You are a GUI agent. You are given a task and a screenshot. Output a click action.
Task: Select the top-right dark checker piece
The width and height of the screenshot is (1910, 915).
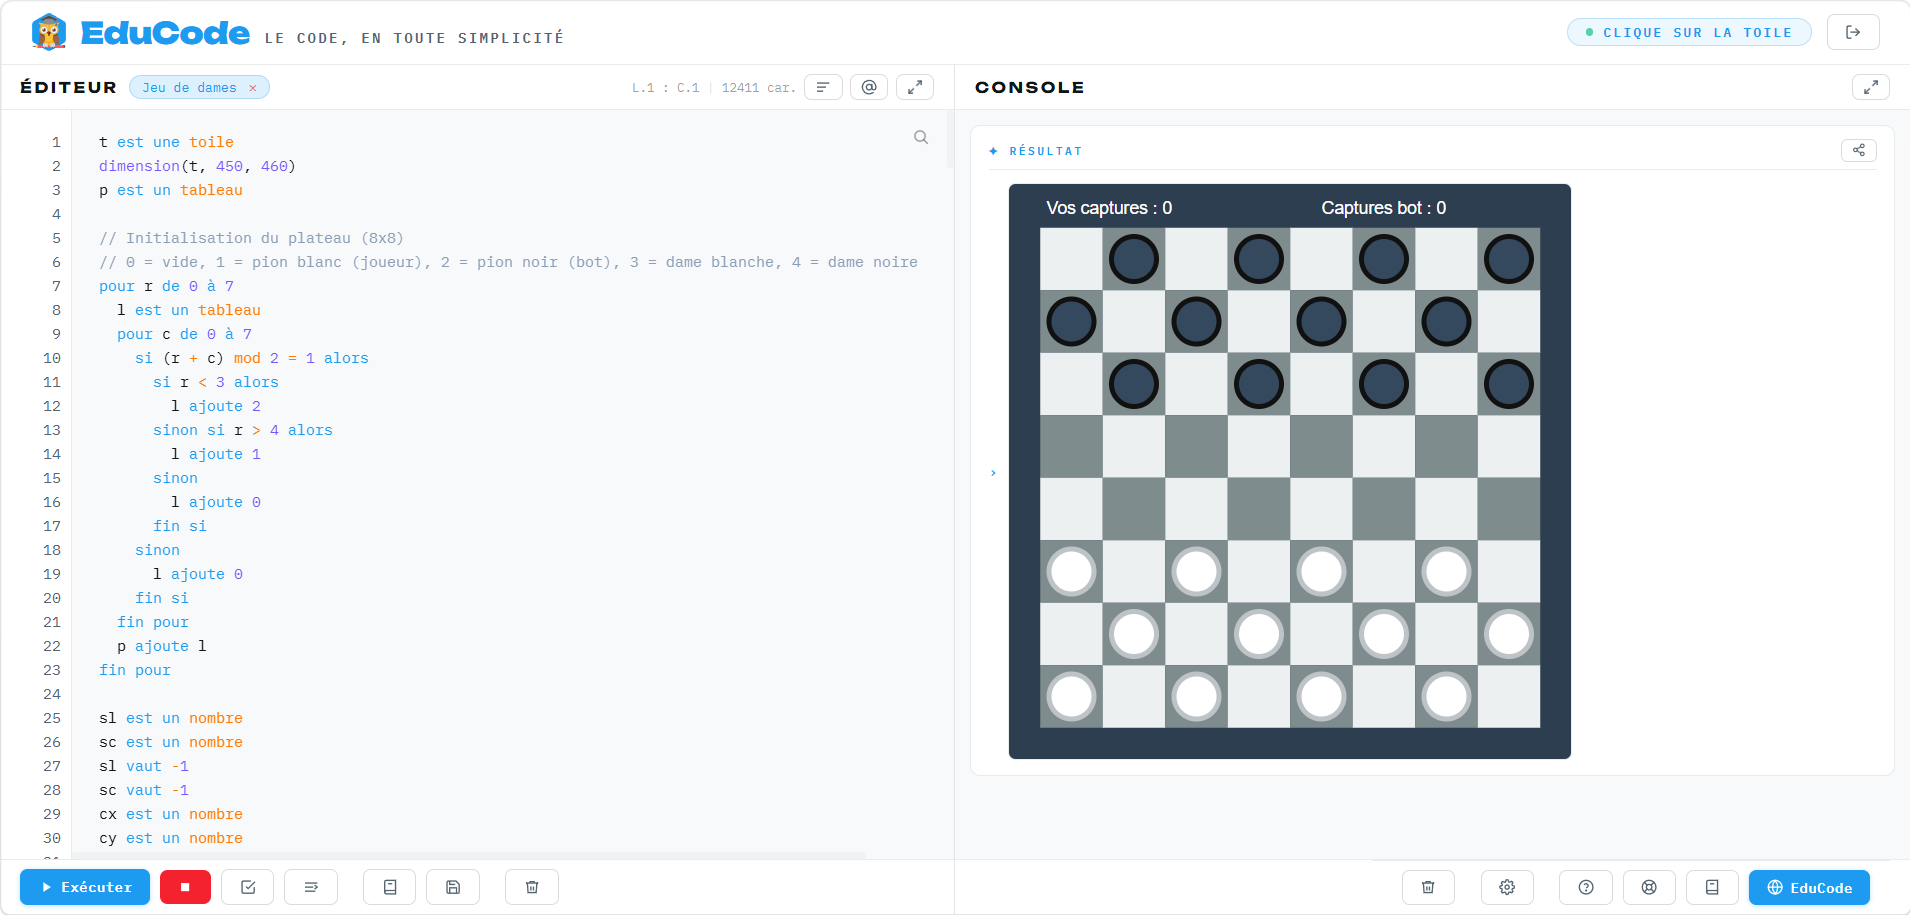(1509, 259)
